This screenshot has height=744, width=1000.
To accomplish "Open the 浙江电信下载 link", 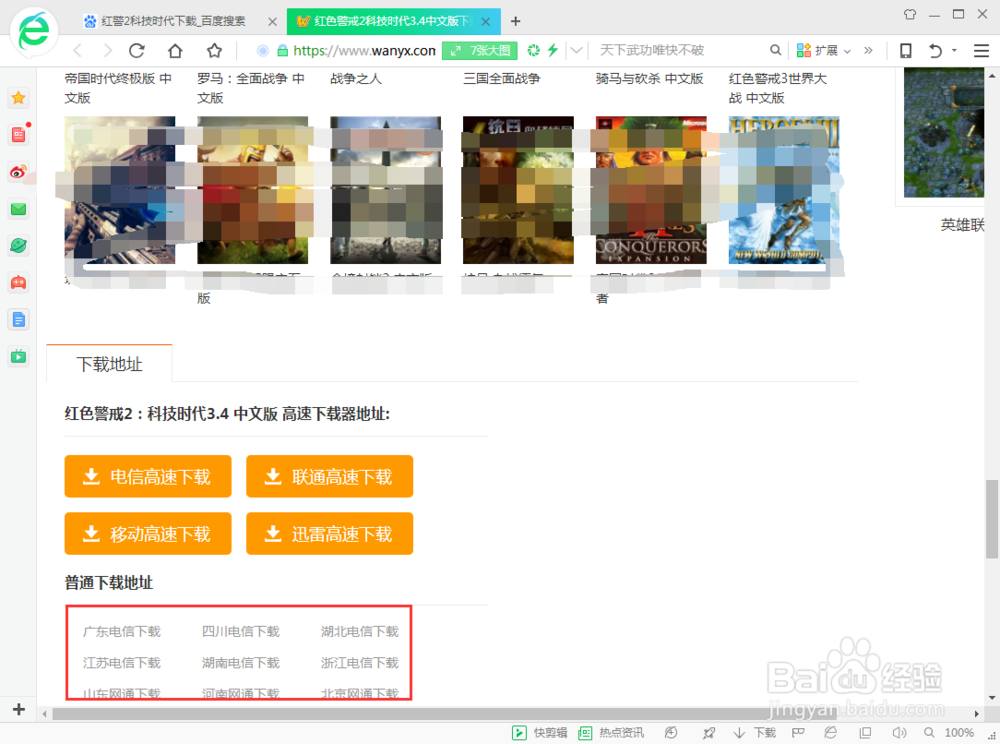I will tap(360, 662).
